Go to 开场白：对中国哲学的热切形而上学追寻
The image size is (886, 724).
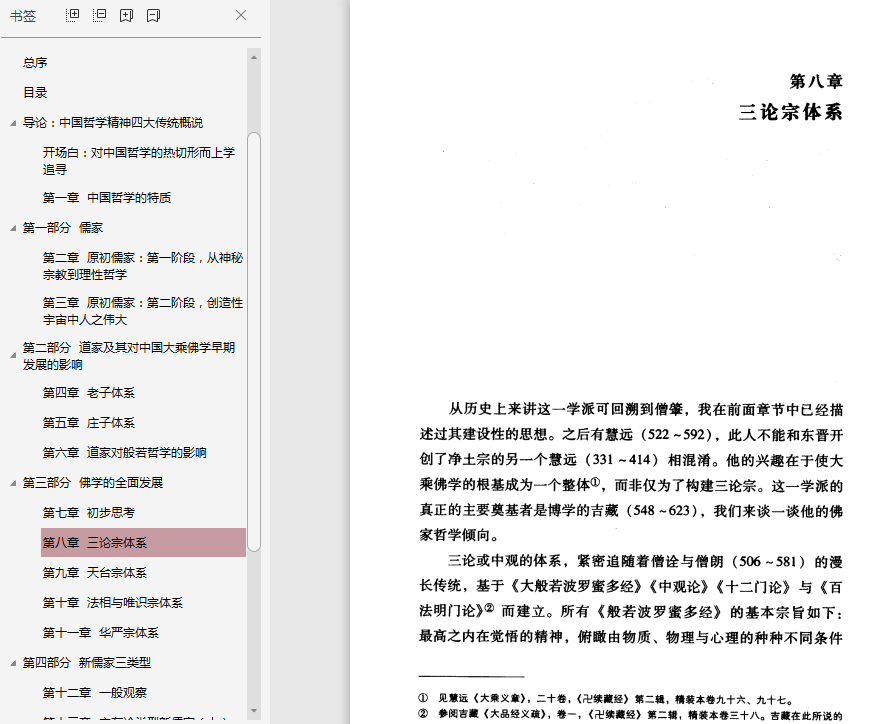click(x=139, y=161)
